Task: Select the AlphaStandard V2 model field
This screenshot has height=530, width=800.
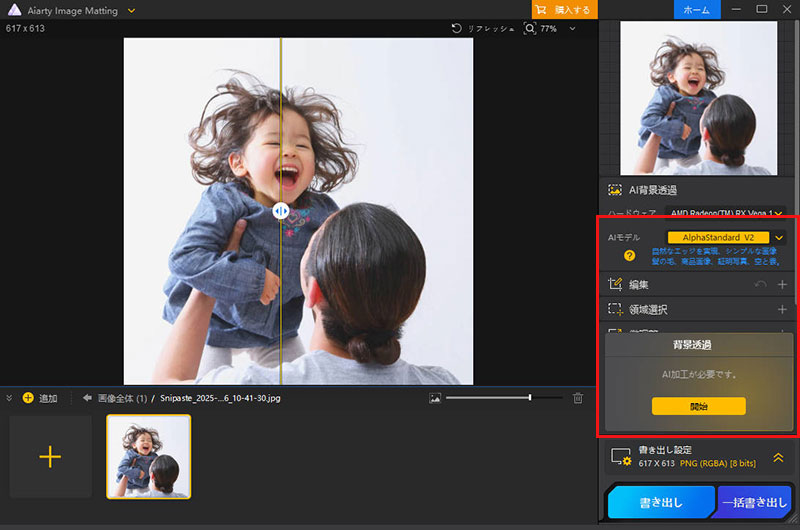Action: tap(718, 237)
